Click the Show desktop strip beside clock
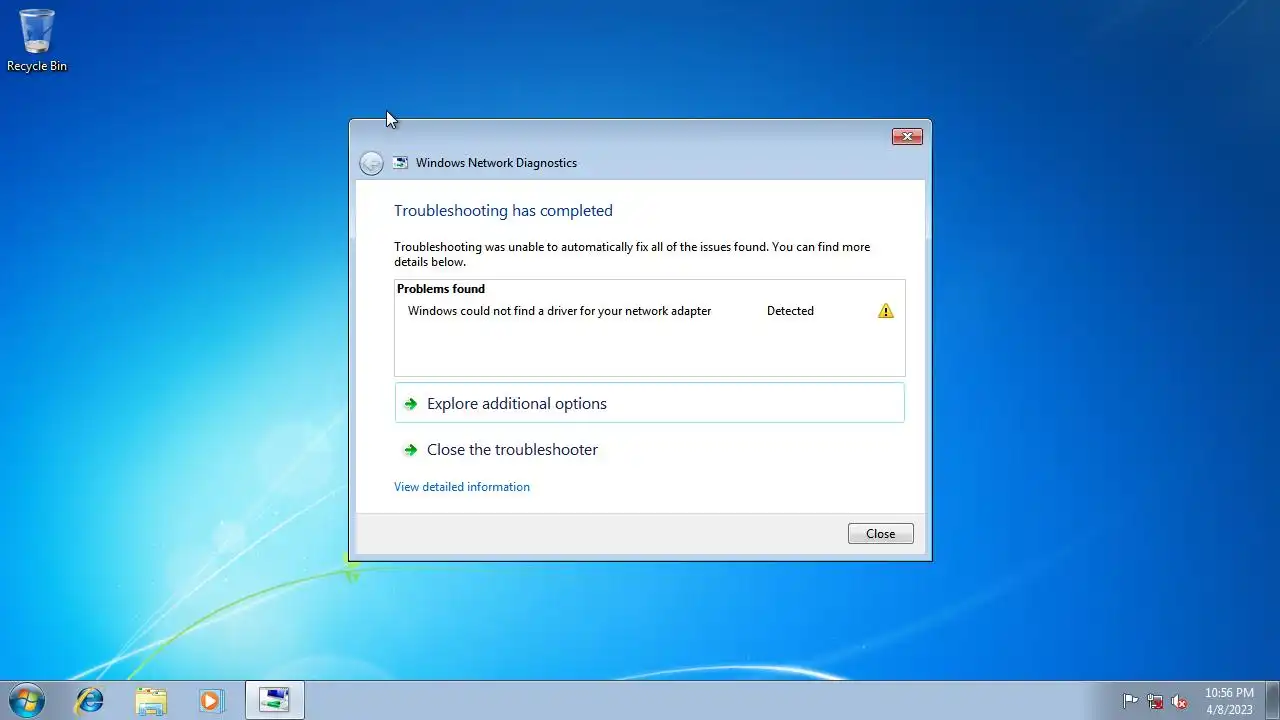1280x720 pixels. point(1272,700)
